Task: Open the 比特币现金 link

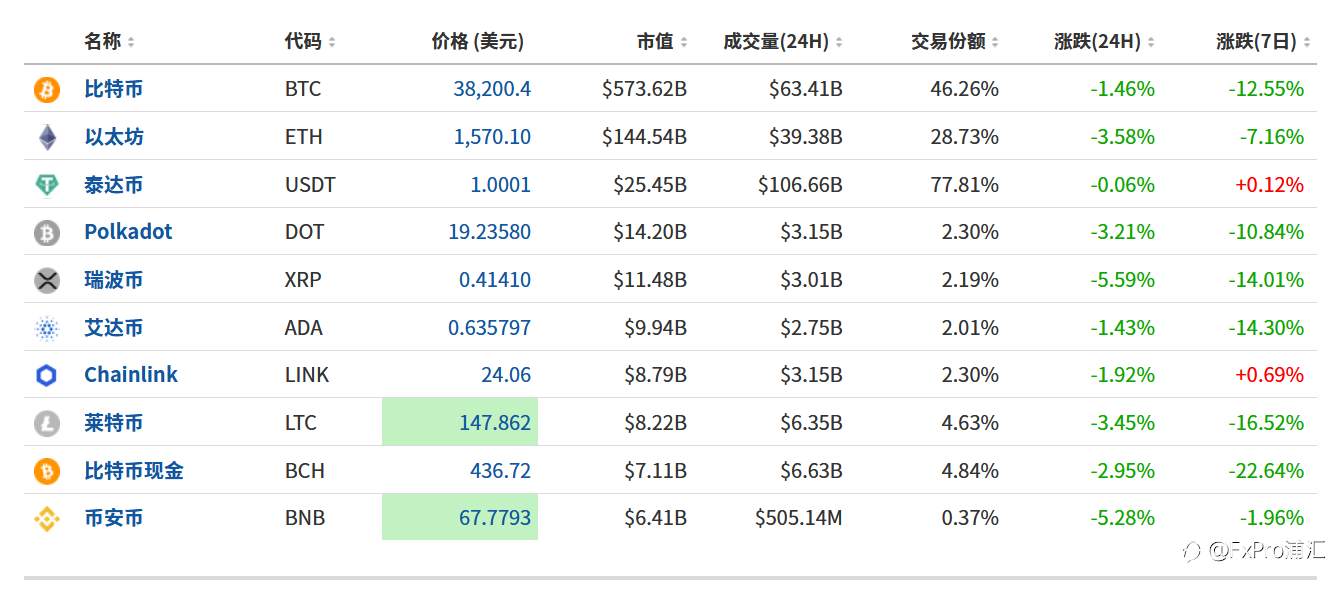Action: 134,471
